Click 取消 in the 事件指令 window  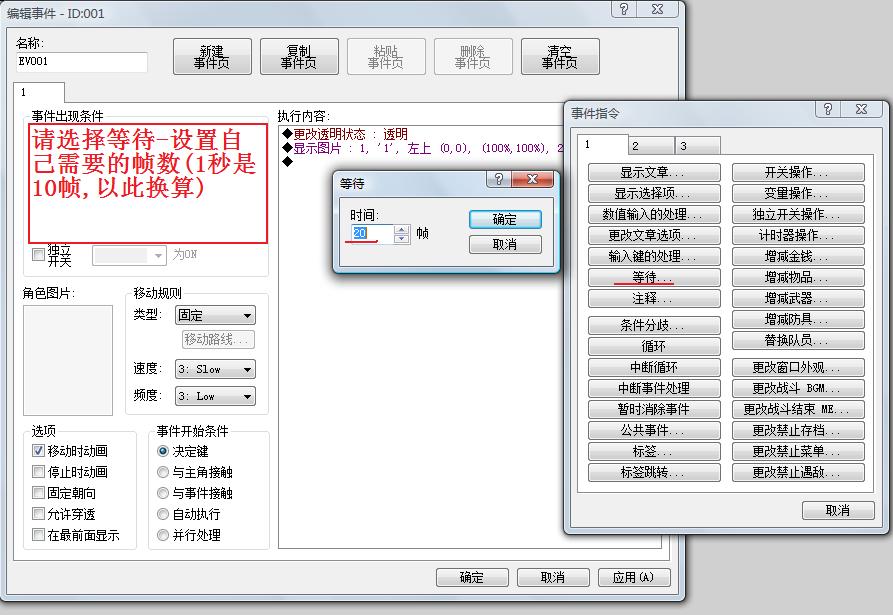[x=838, y=511]
